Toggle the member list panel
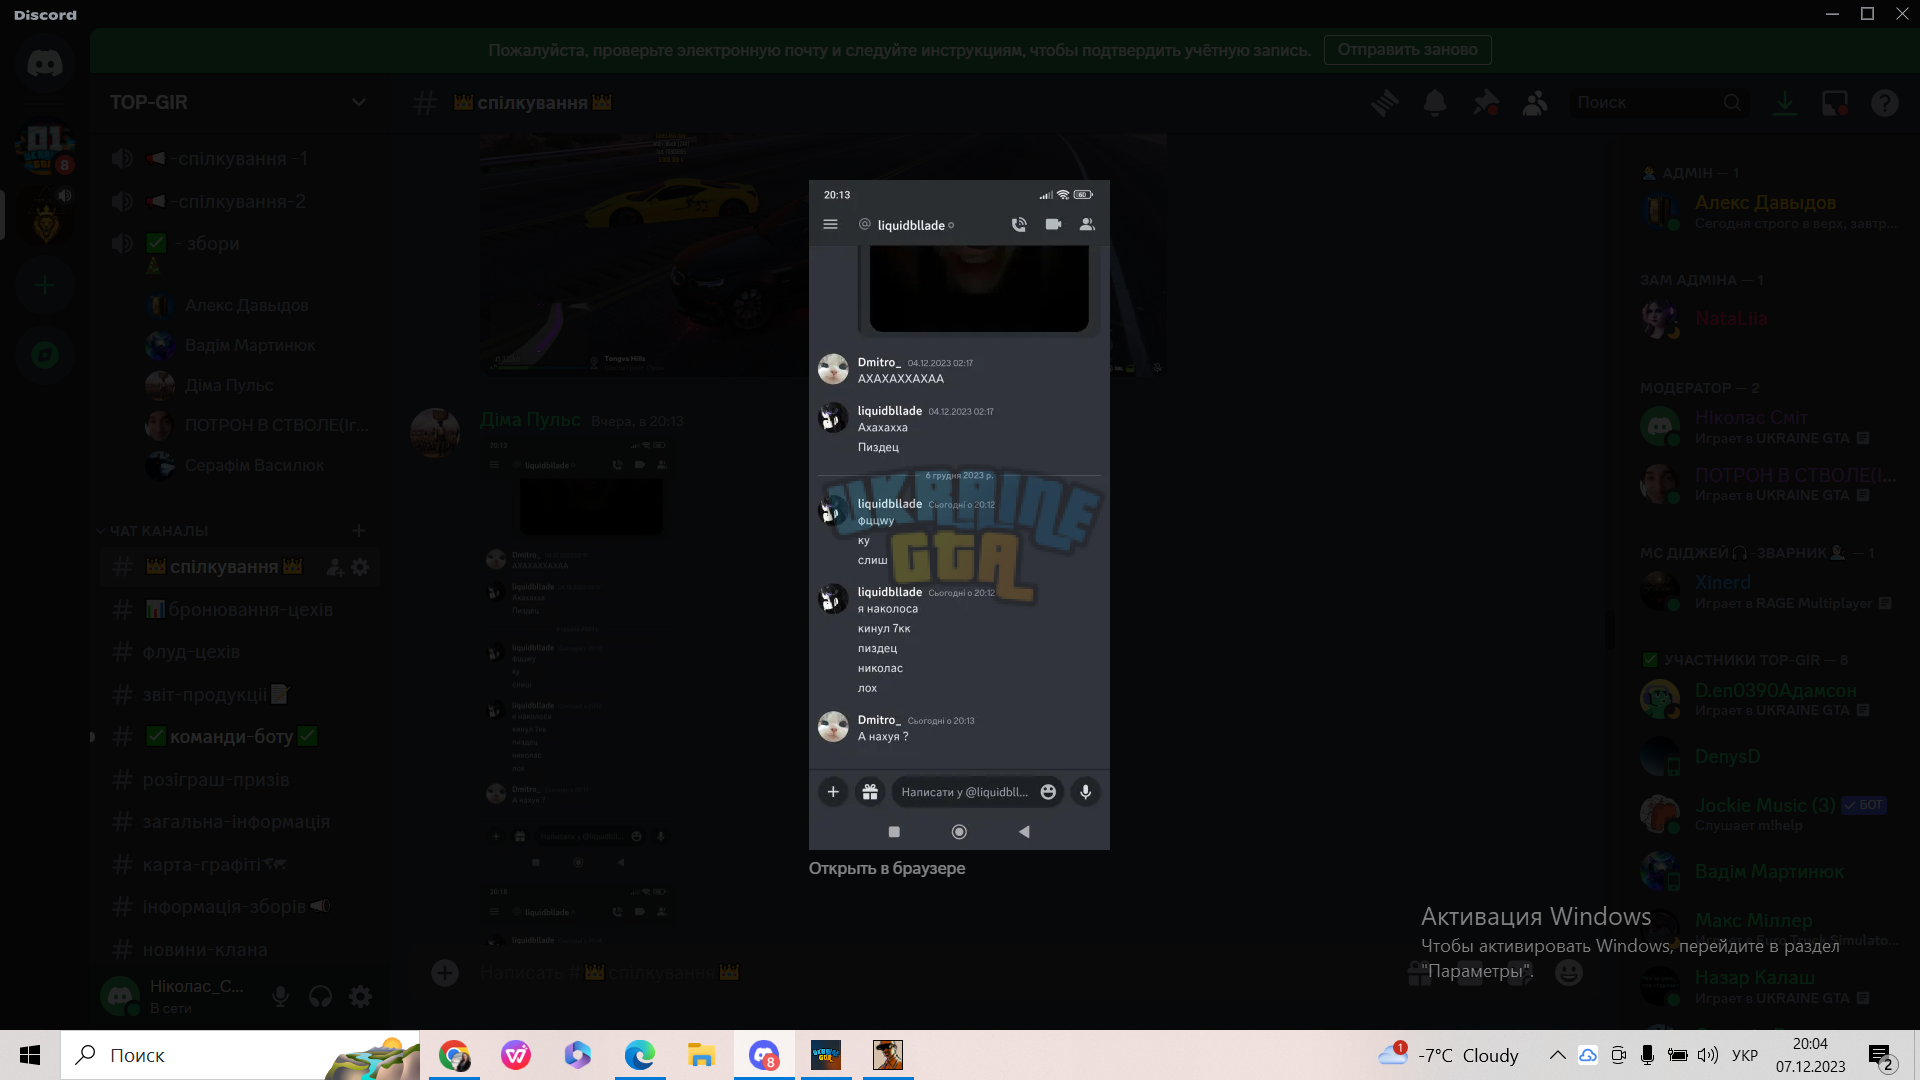 tap(1535, 102)
